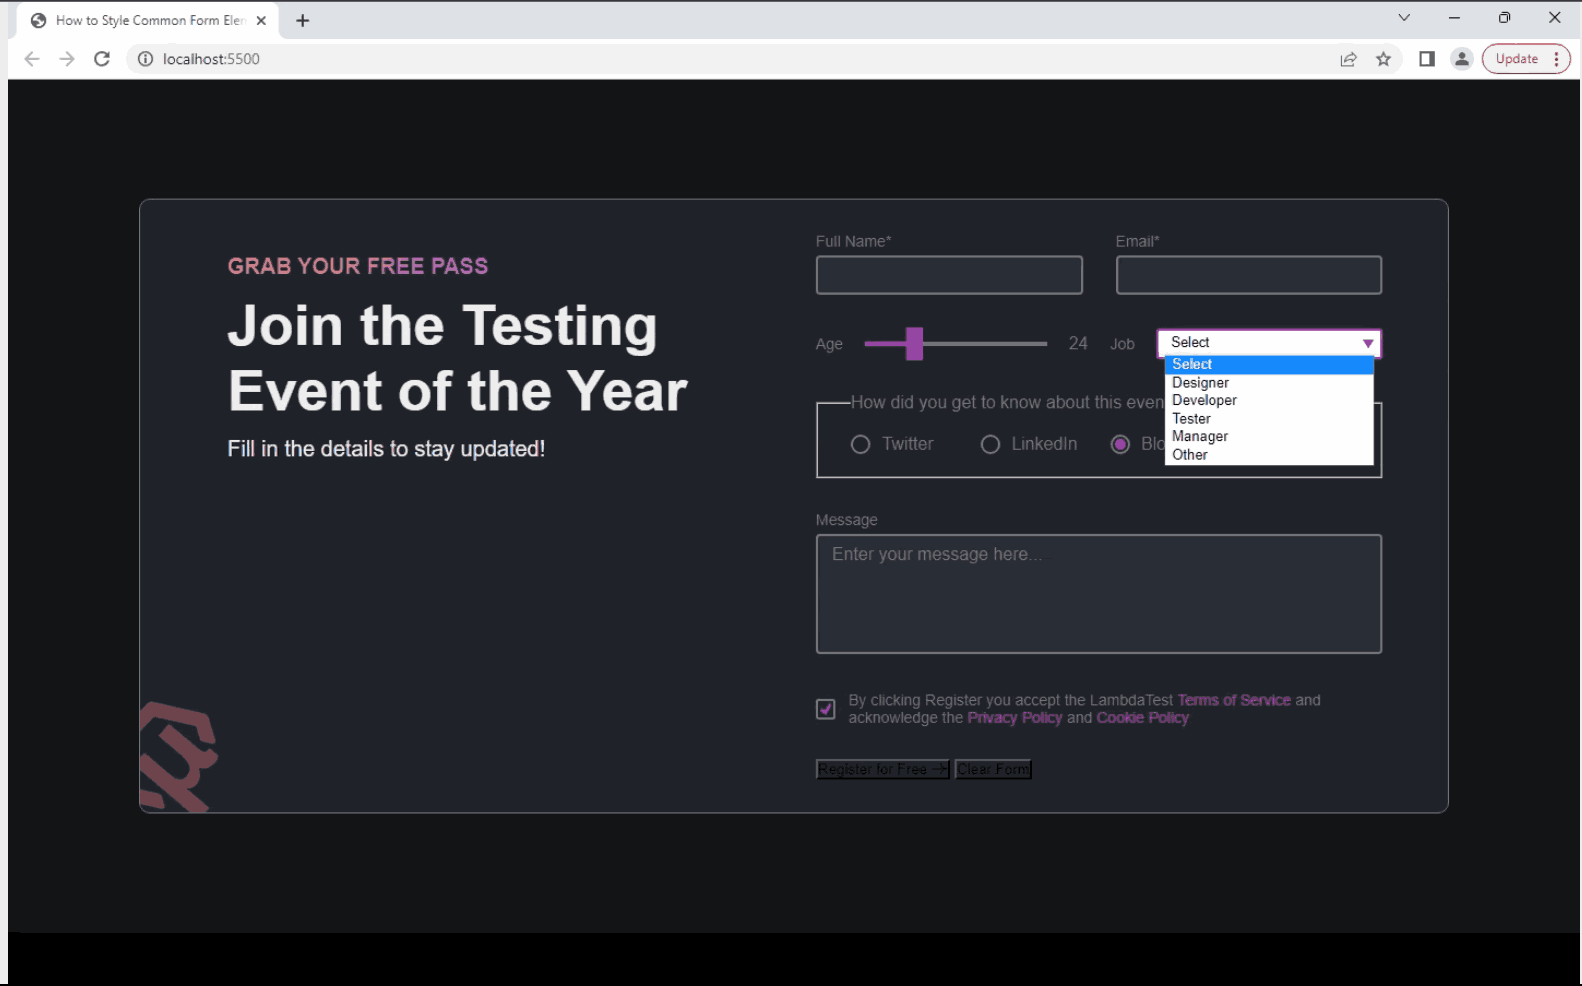Click the Message text area

click(x=1099, y=594)
